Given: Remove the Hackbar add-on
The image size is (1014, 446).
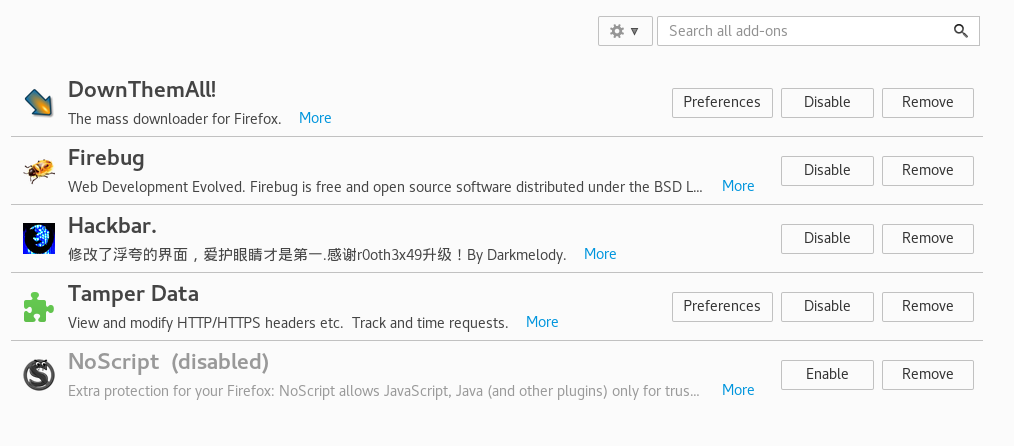Looking at the screenshot, I should point(927,239).
